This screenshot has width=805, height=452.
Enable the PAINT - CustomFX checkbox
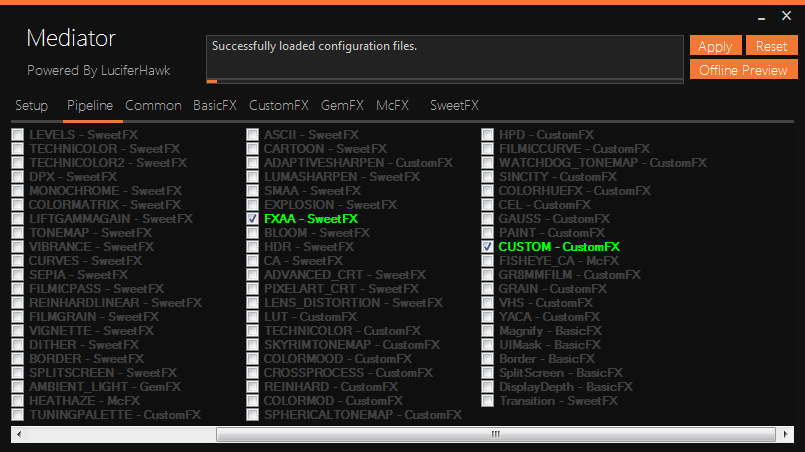click(488, 233)
